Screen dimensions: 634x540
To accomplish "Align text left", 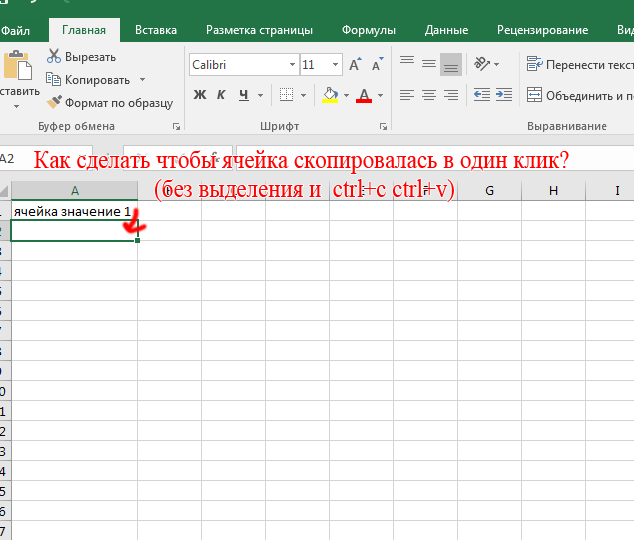I will point(407,95).
